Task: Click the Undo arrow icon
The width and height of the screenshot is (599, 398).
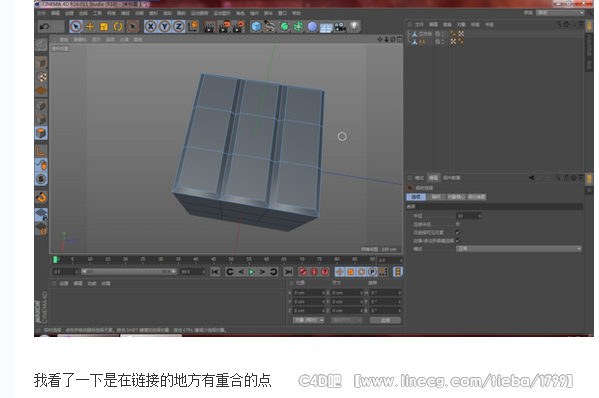Action: pos(44,26)
